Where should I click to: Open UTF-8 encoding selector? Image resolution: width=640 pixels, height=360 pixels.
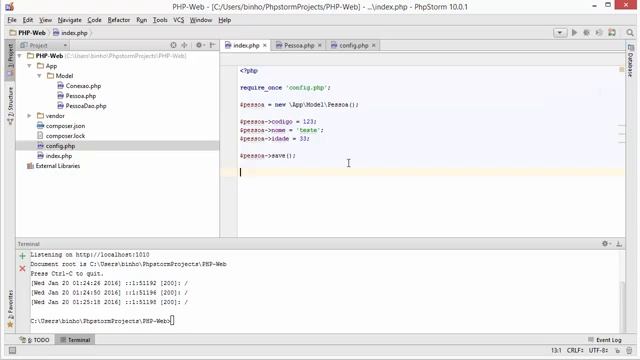[x=598, y=350]
